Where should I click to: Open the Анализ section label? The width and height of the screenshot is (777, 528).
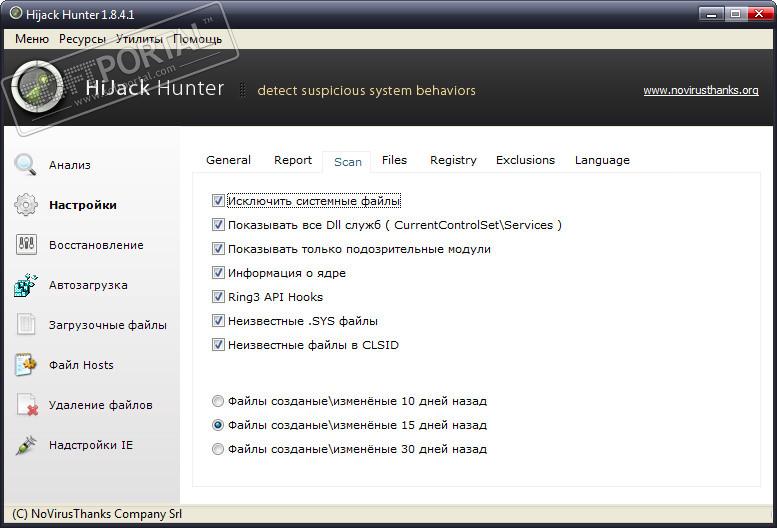pos(69,165)
